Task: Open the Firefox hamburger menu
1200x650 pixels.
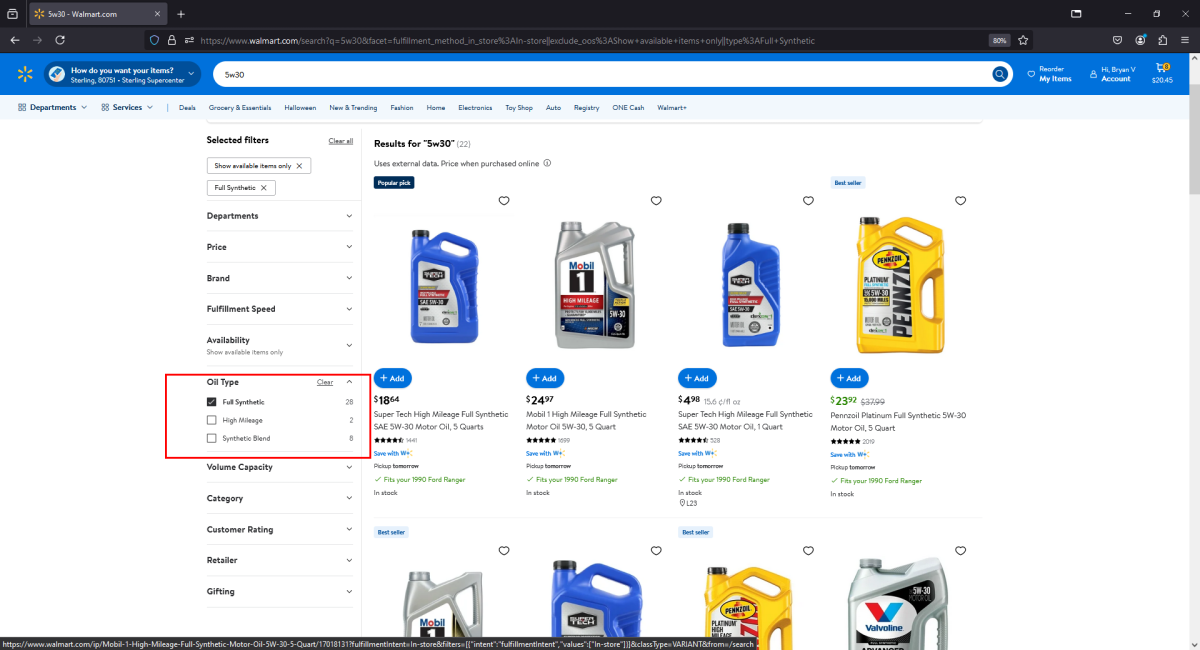Action: 1185,40
